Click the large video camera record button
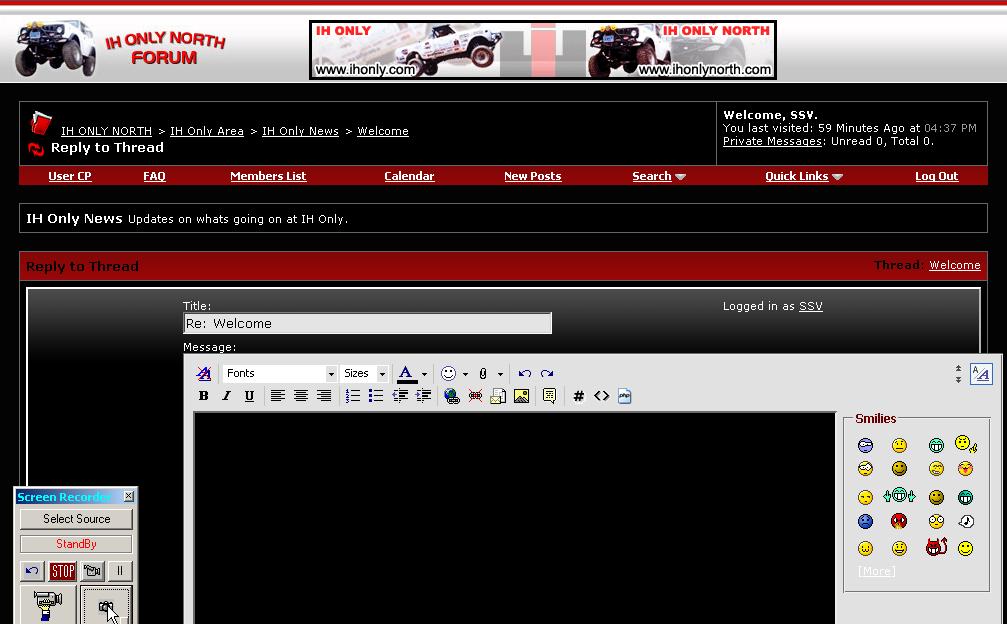The height and width of the screenshot is (624, 1007). click(48, 604)
